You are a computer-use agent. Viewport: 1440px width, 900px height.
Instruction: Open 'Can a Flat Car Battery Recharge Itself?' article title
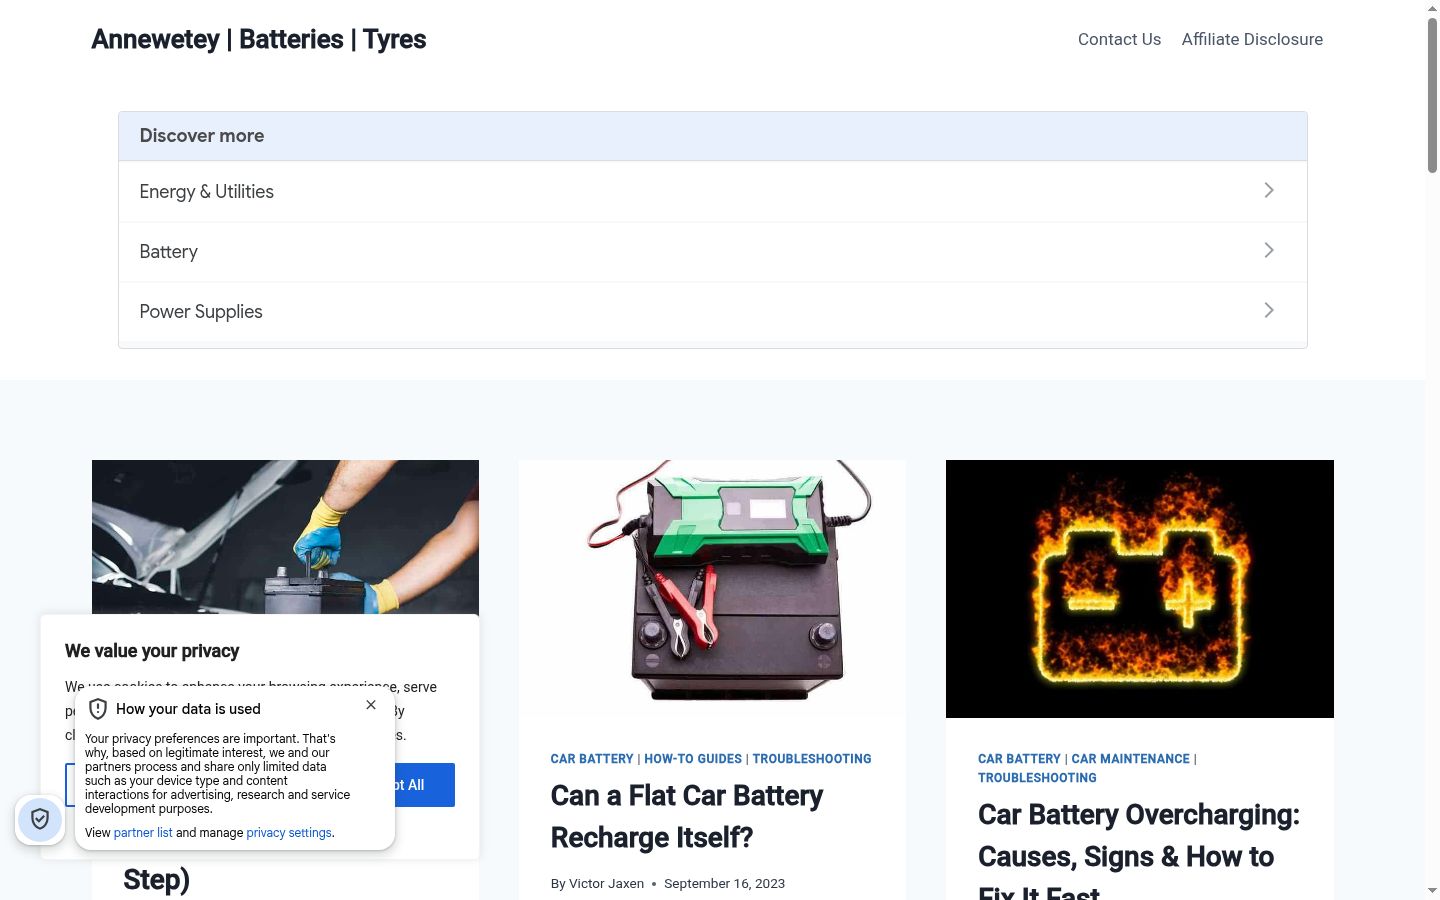pos(687,816)
